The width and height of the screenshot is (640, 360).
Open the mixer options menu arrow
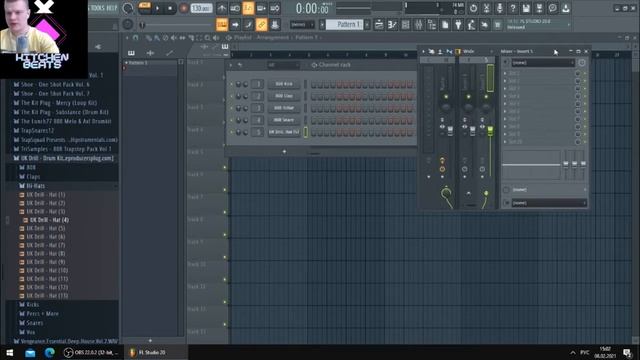(423, 51)
